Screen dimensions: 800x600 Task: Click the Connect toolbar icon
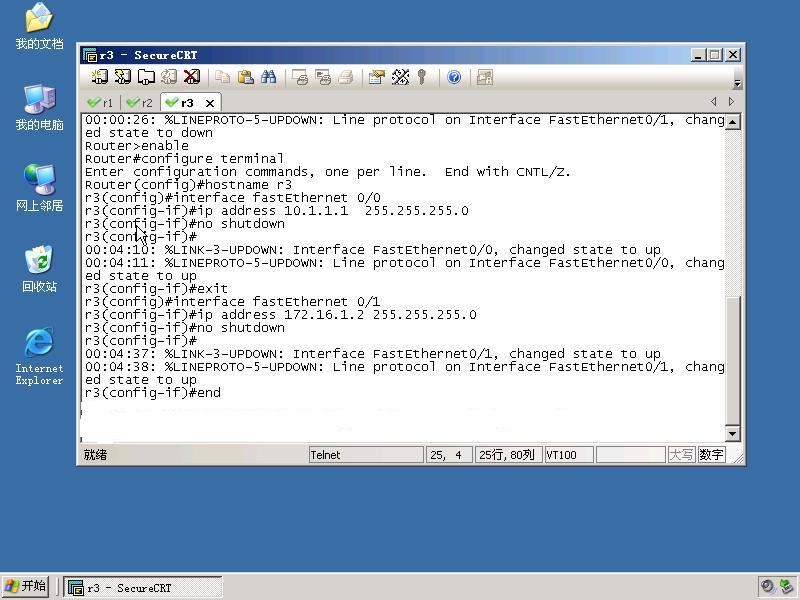[x=99, y=77]
